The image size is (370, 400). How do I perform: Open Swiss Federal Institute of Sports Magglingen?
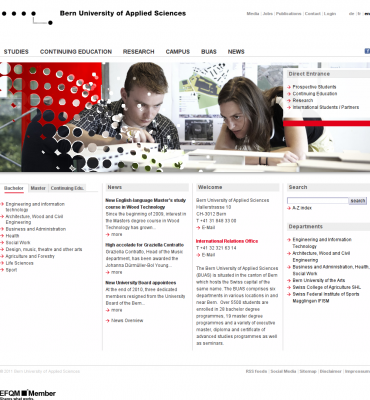(326, 297)
